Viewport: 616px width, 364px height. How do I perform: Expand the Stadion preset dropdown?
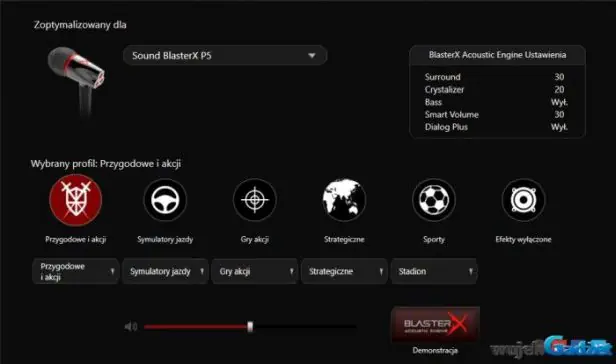coord(434,271)
